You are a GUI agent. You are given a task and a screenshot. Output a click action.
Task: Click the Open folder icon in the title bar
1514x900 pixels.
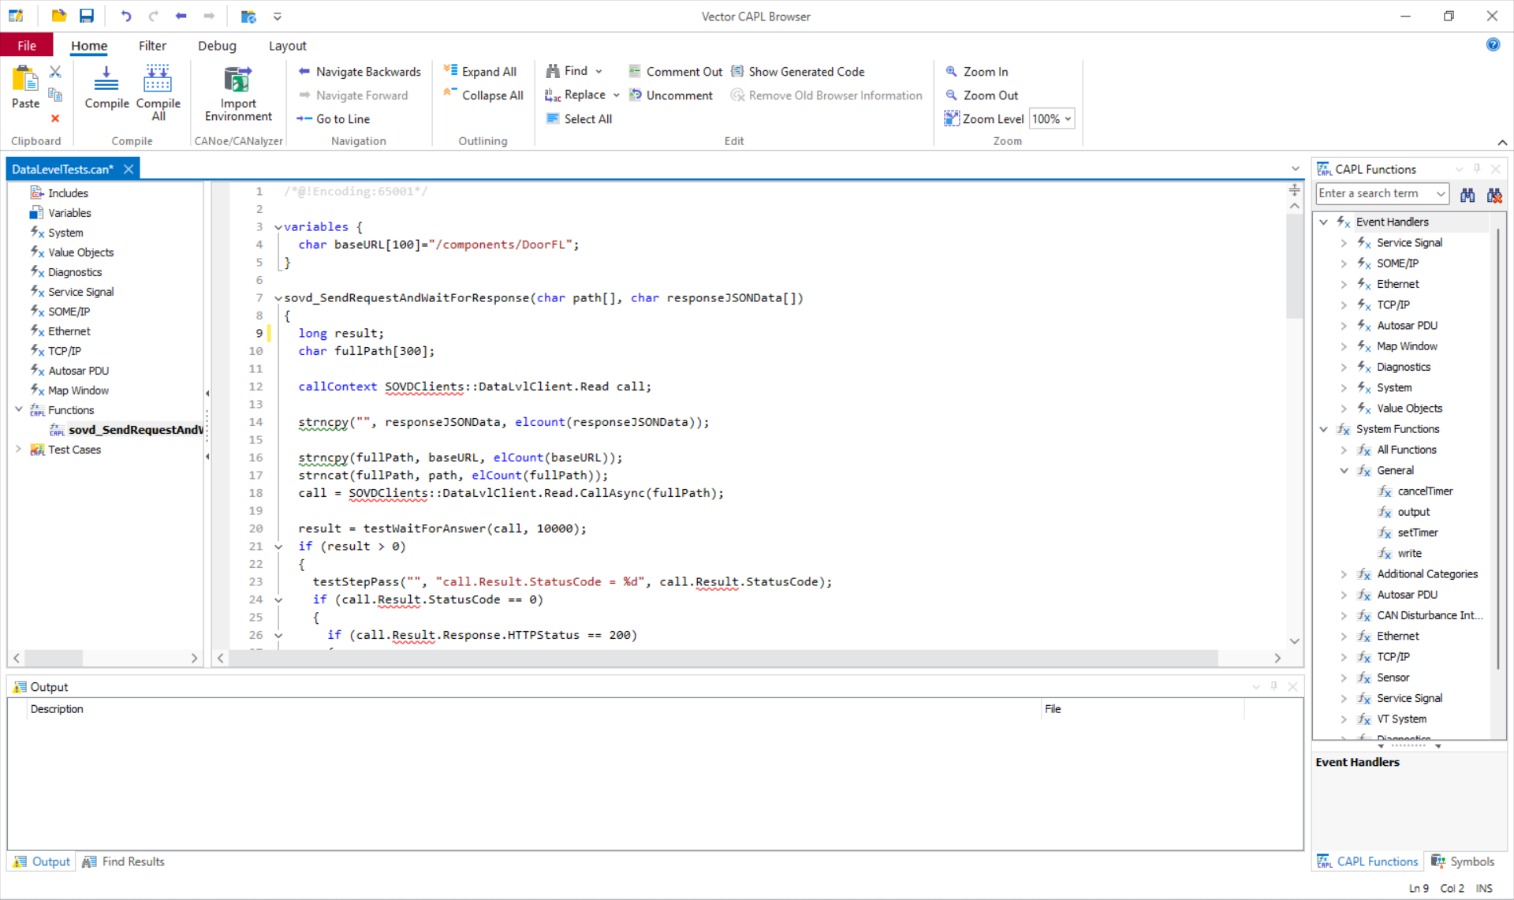(59, 16)
